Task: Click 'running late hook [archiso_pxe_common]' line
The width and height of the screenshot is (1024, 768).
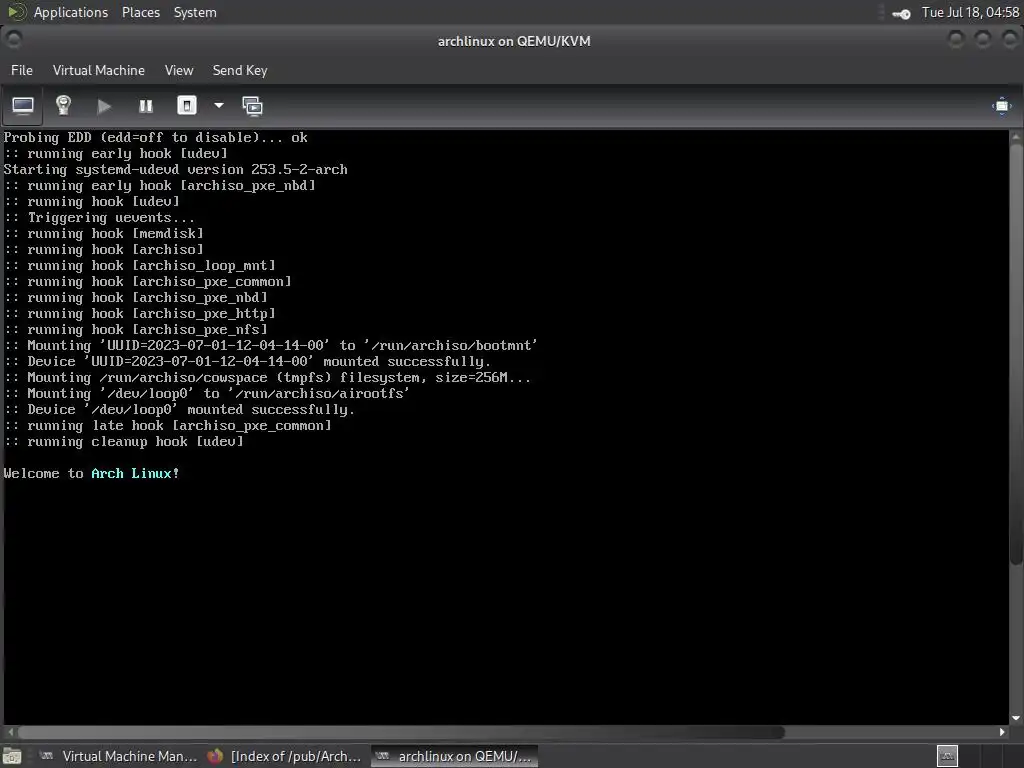Action: 168,426
